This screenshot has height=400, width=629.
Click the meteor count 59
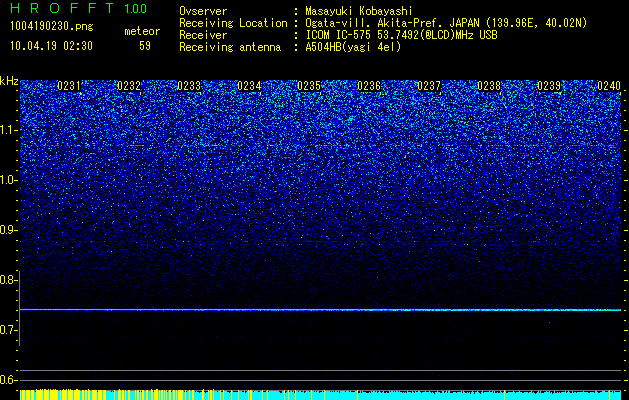click(x=145, y=46)
